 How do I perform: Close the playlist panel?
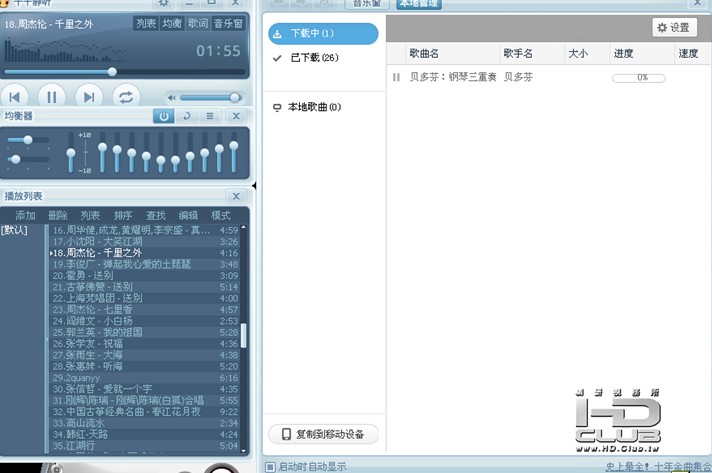(x=236, y=196)
